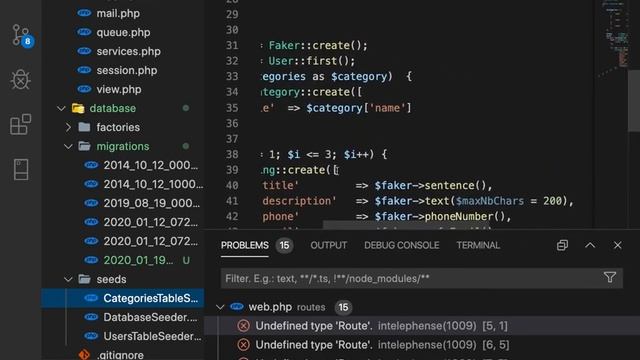Open view.php in the explorer
This screenshot has height=360, width=640.
[119, 89]
